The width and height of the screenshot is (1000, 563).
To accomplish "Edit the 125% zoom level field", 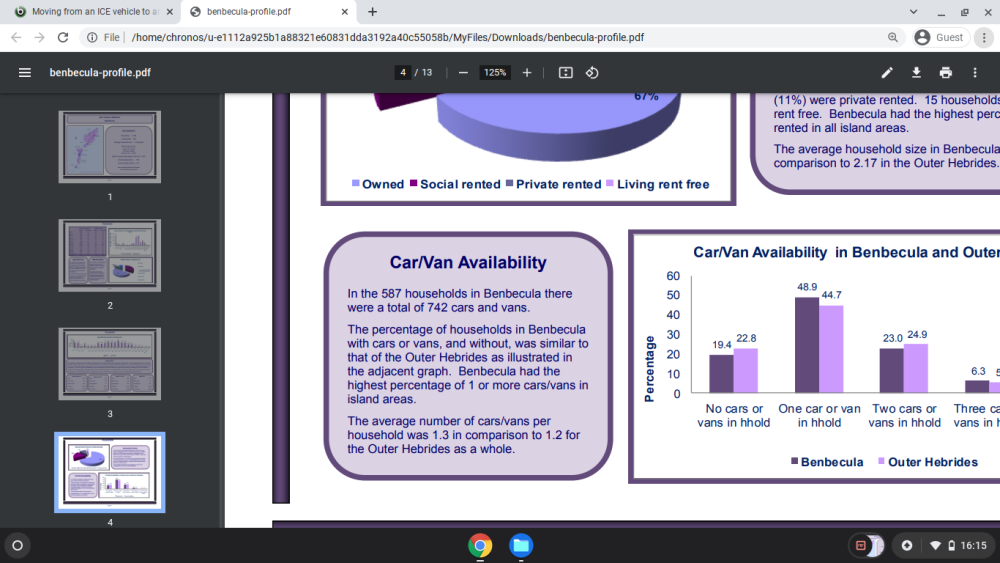I will [495, 73].
